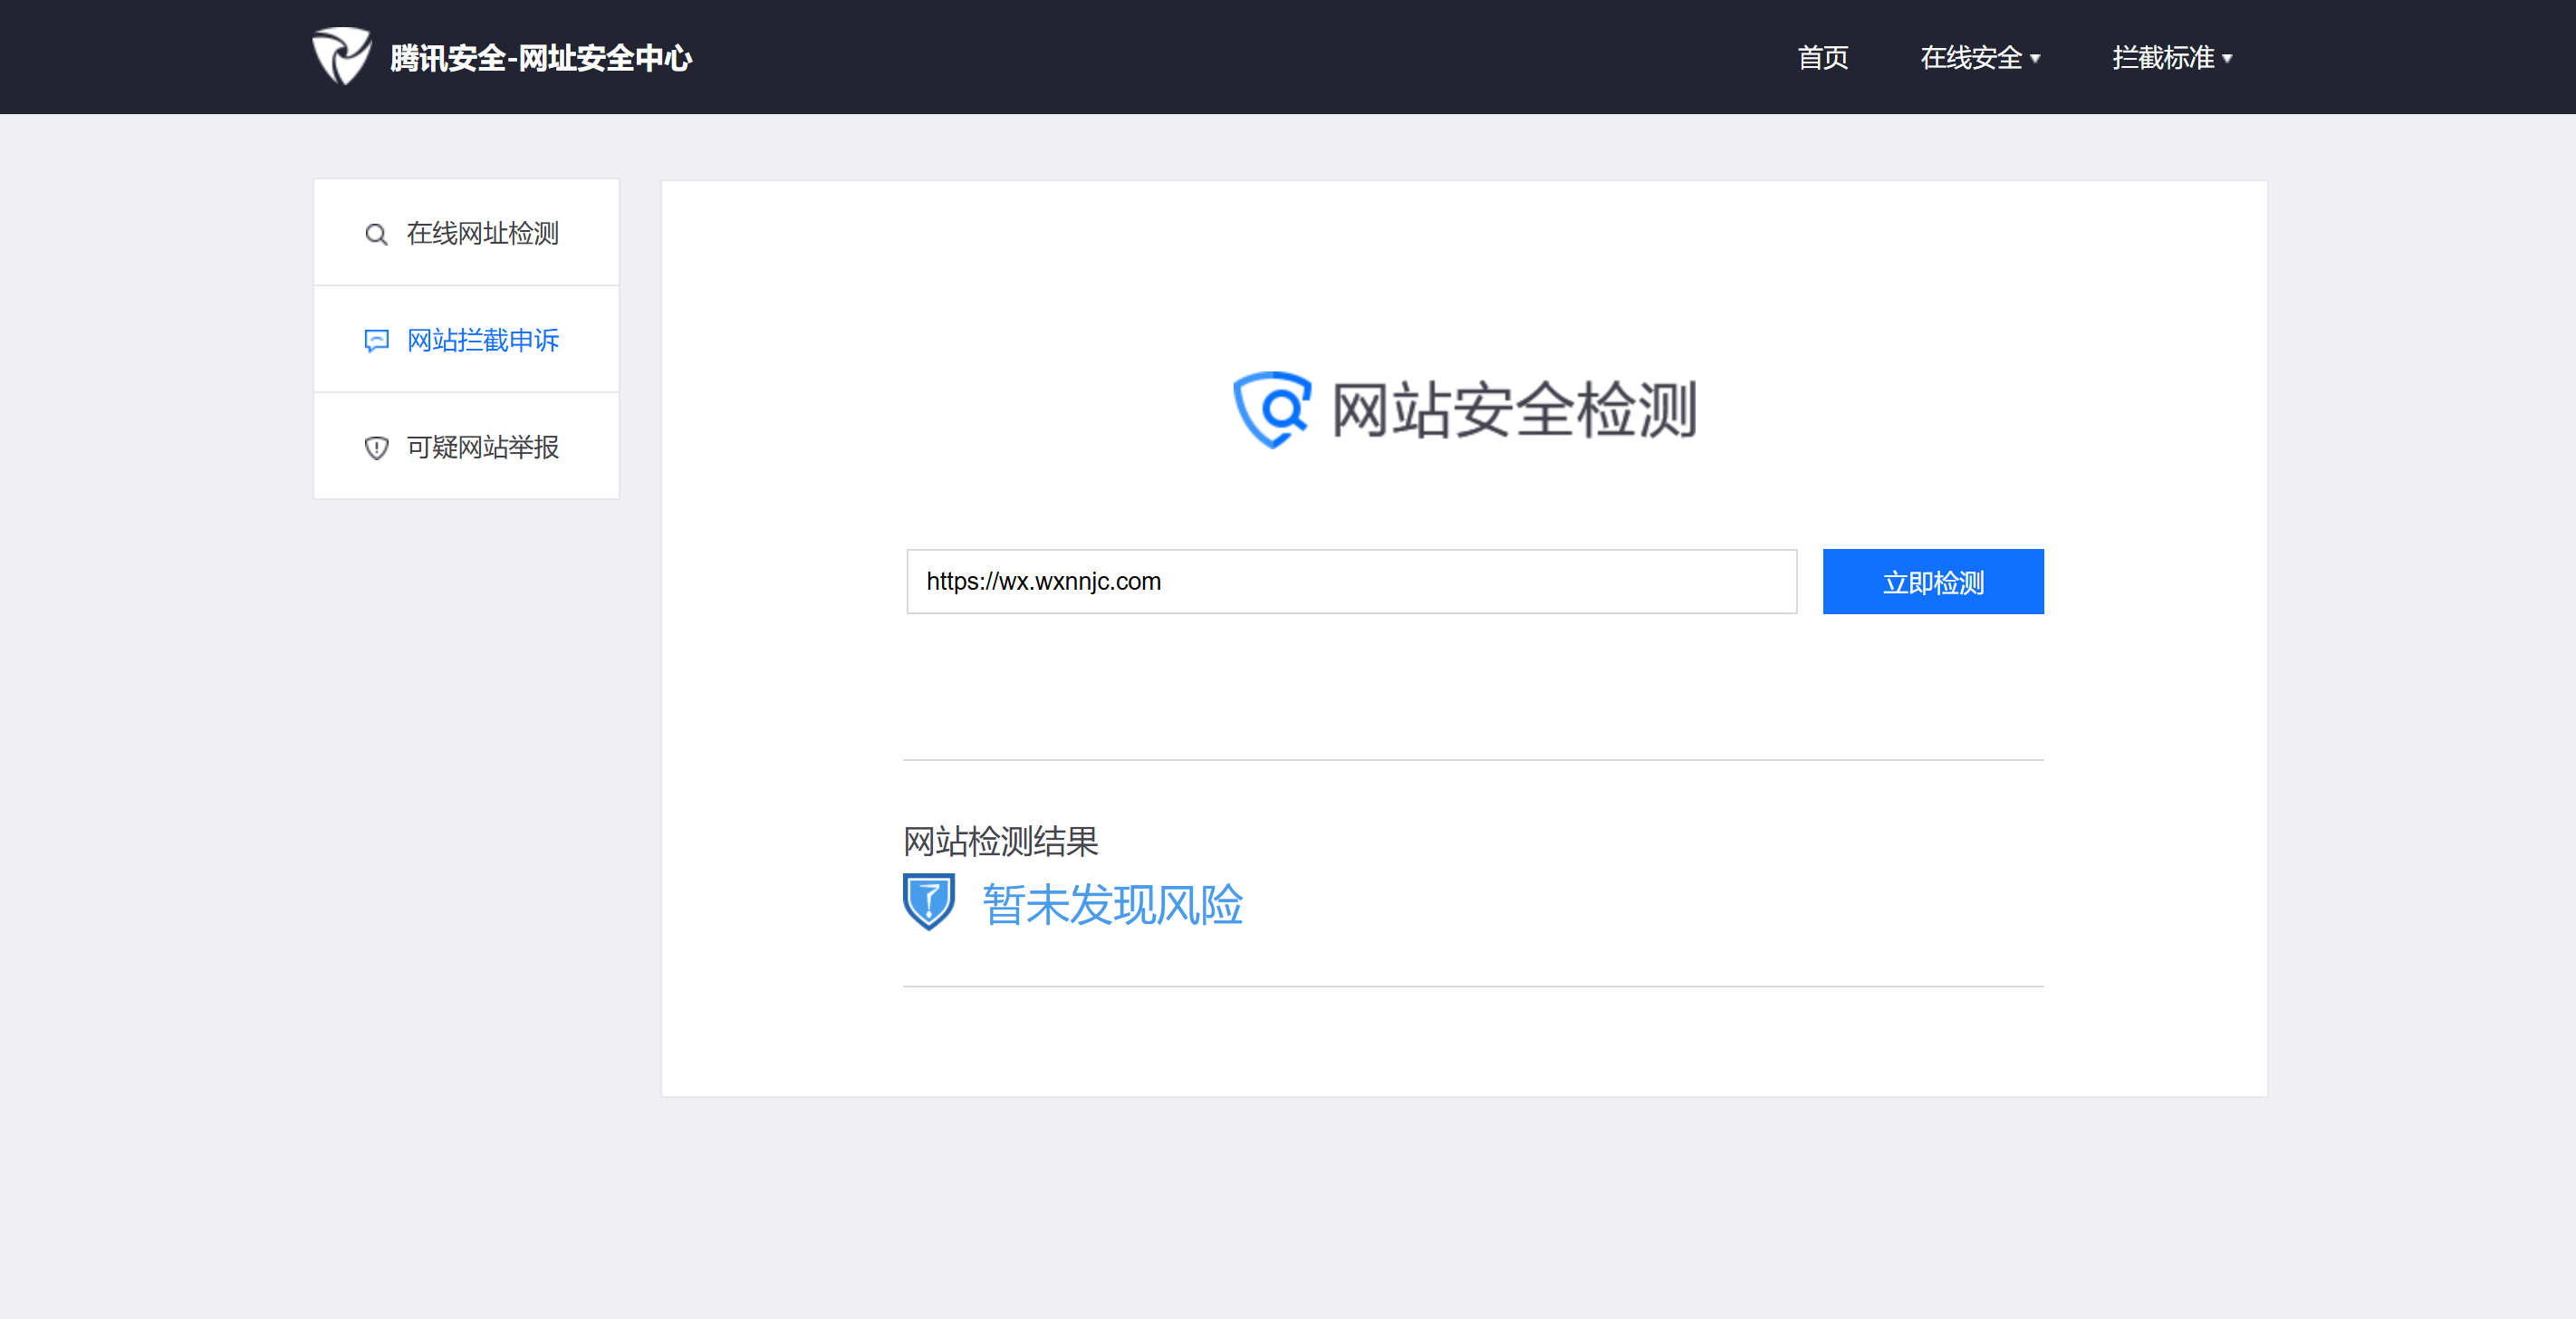Click the 暂未发现风险 result text

(x=1112, y=905)
